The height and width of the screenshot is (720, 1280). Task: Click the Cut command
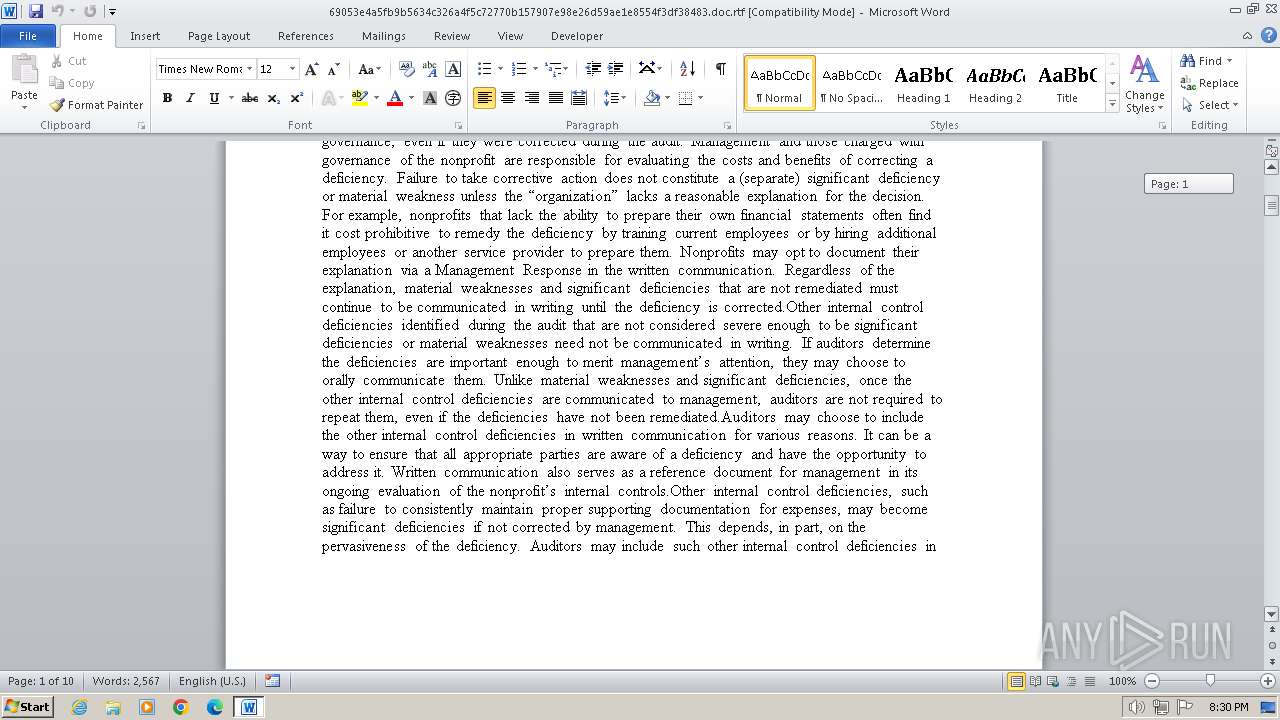point(68,61)
